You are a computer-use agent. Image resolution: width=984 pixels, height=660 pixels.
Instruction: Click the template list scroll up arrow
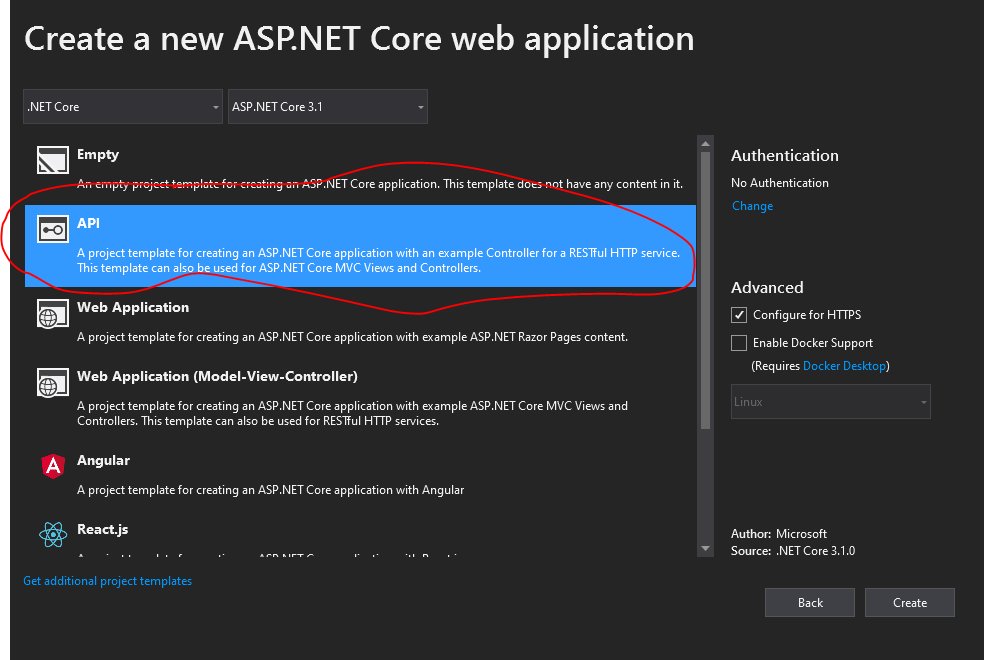pos(705,144)
